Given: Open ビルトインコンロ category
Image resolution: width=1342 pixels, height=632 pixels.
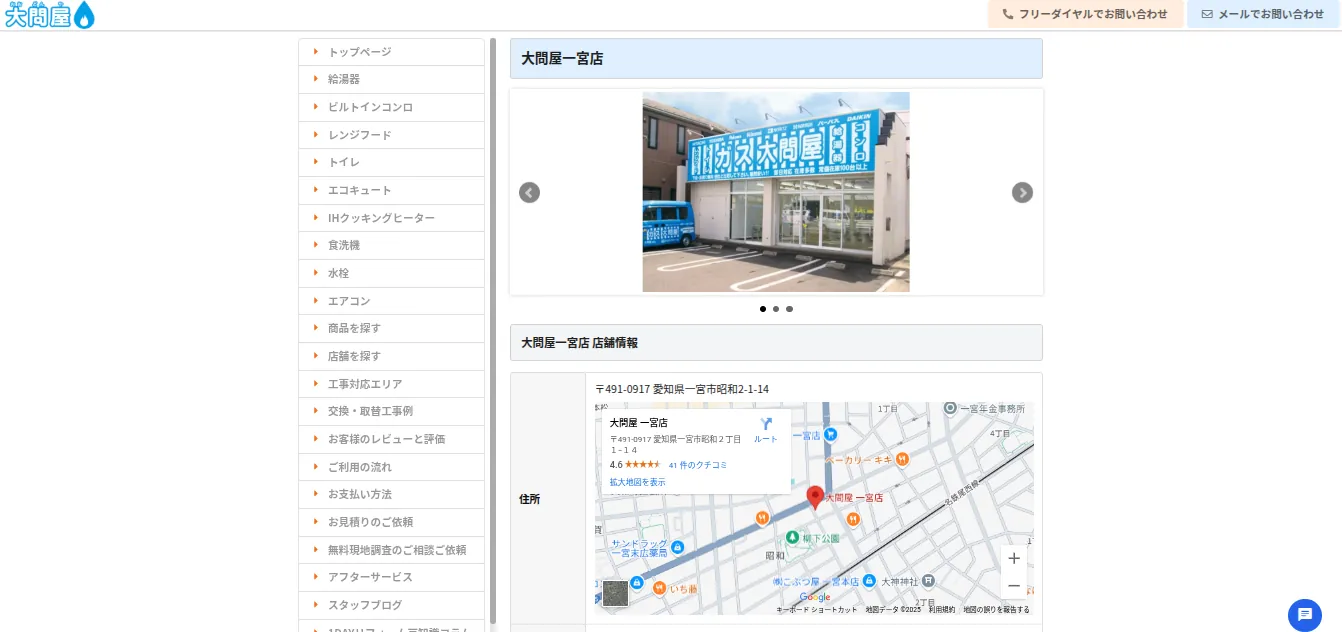Looking at the screenshot, I should [391, 107].
